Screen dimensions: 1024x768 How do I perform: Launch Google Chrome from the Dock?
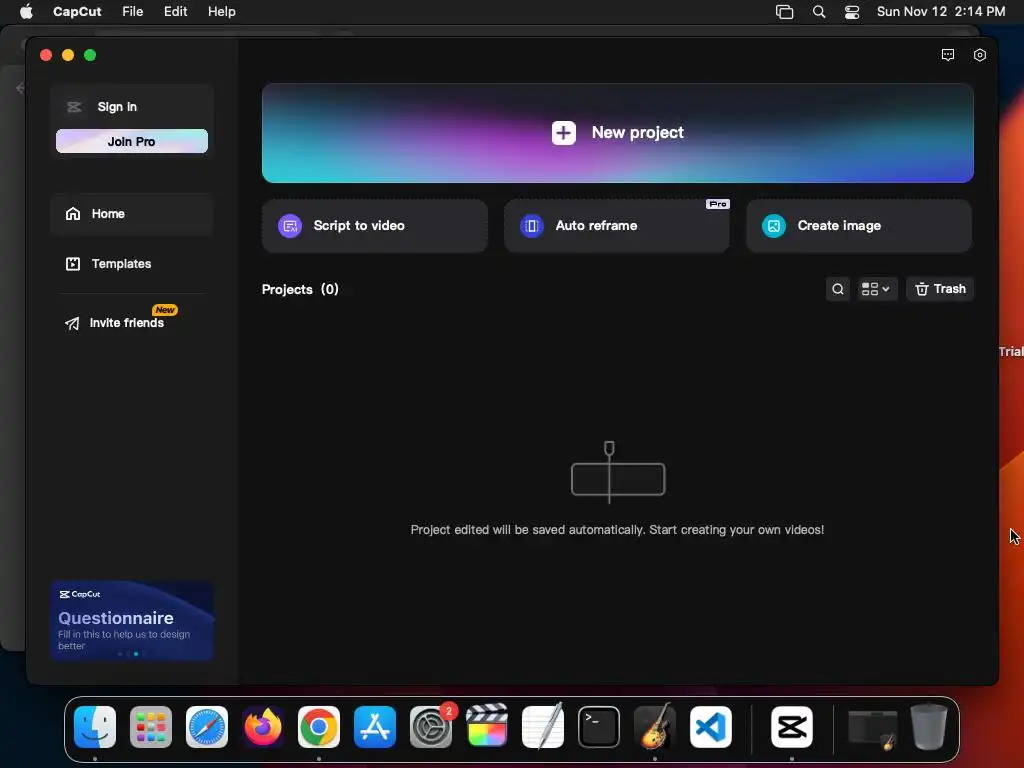click(319, 727)
